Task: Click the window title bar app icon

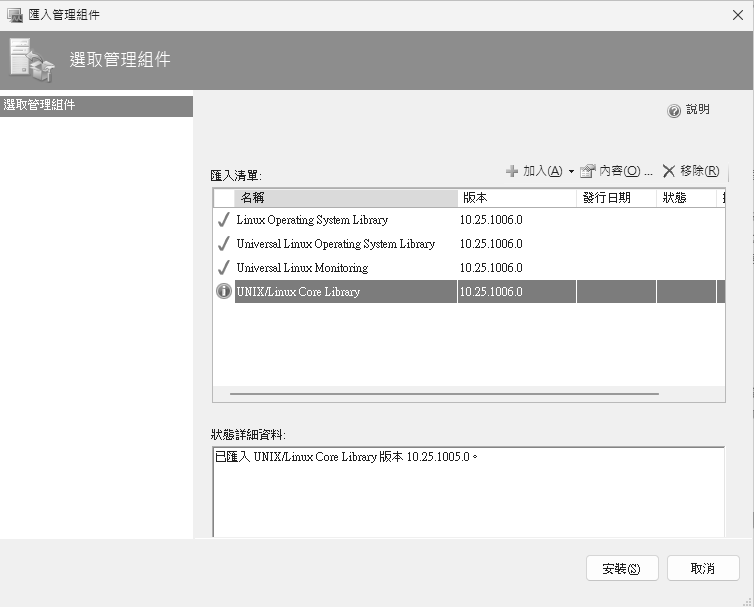Action: click(x=15, y=15)
